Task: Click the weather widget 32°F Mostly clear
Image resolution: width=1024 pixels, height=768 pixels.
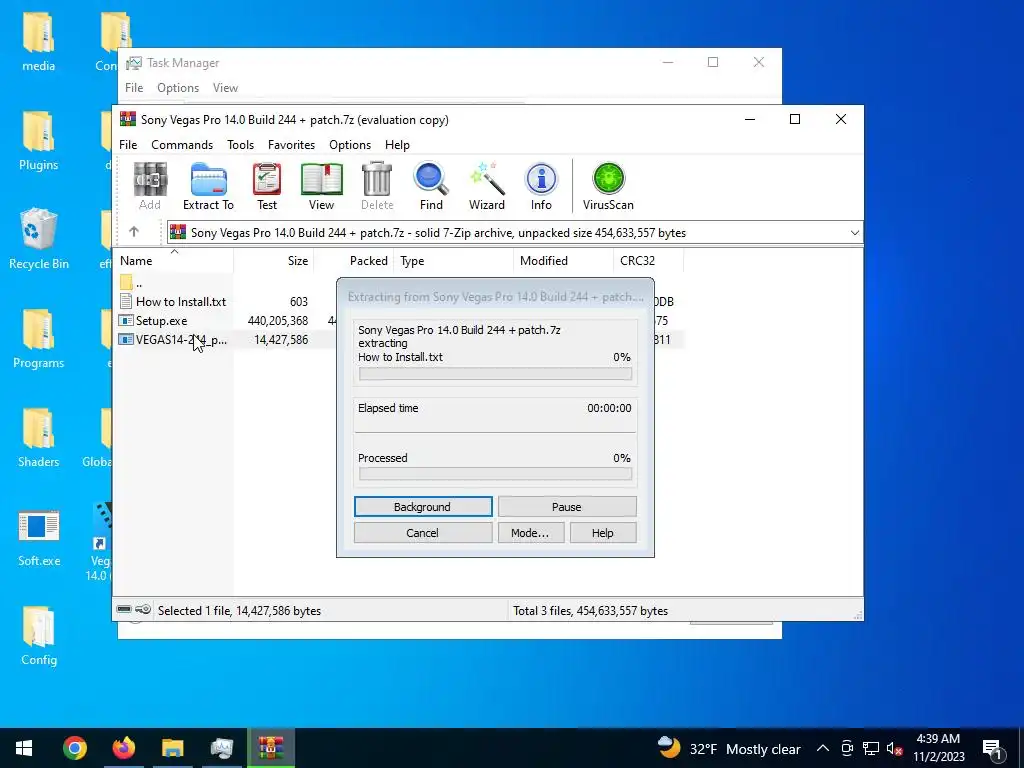Action: point(729,748)
